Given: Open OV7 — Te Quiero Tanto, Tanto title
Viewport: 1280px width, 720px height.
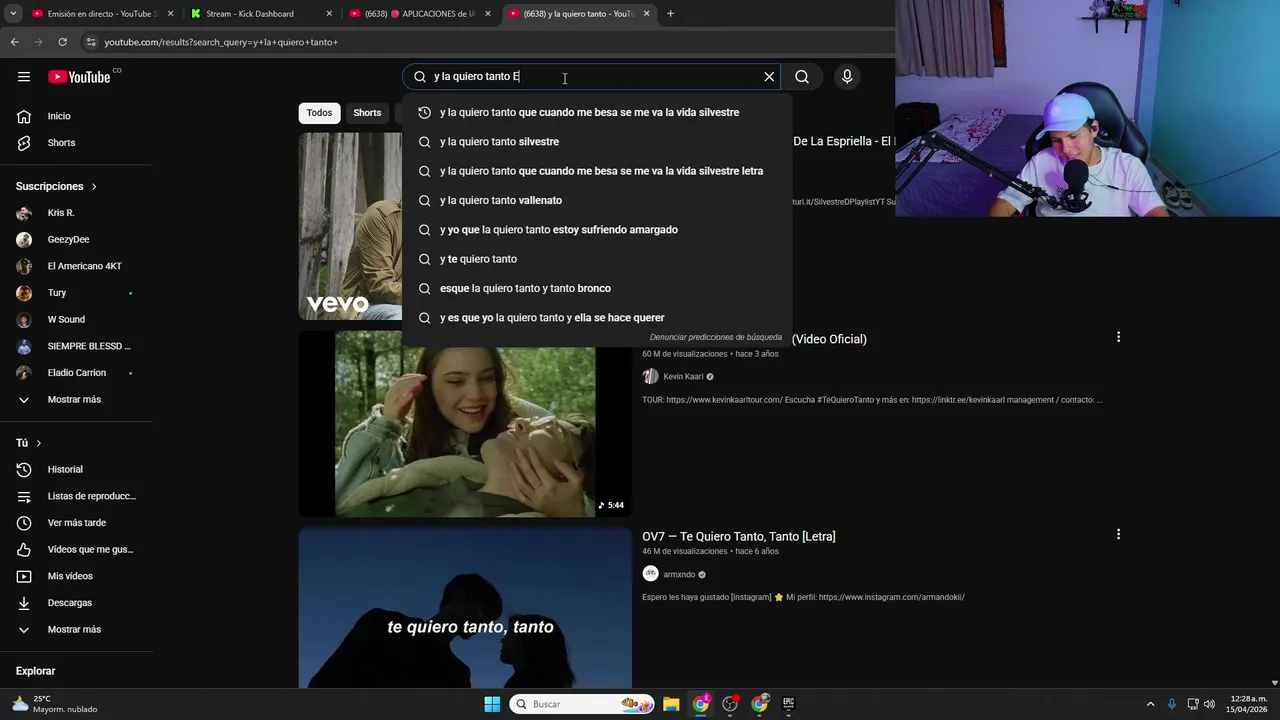Looking at the screenshot, I should pos(739,537).
